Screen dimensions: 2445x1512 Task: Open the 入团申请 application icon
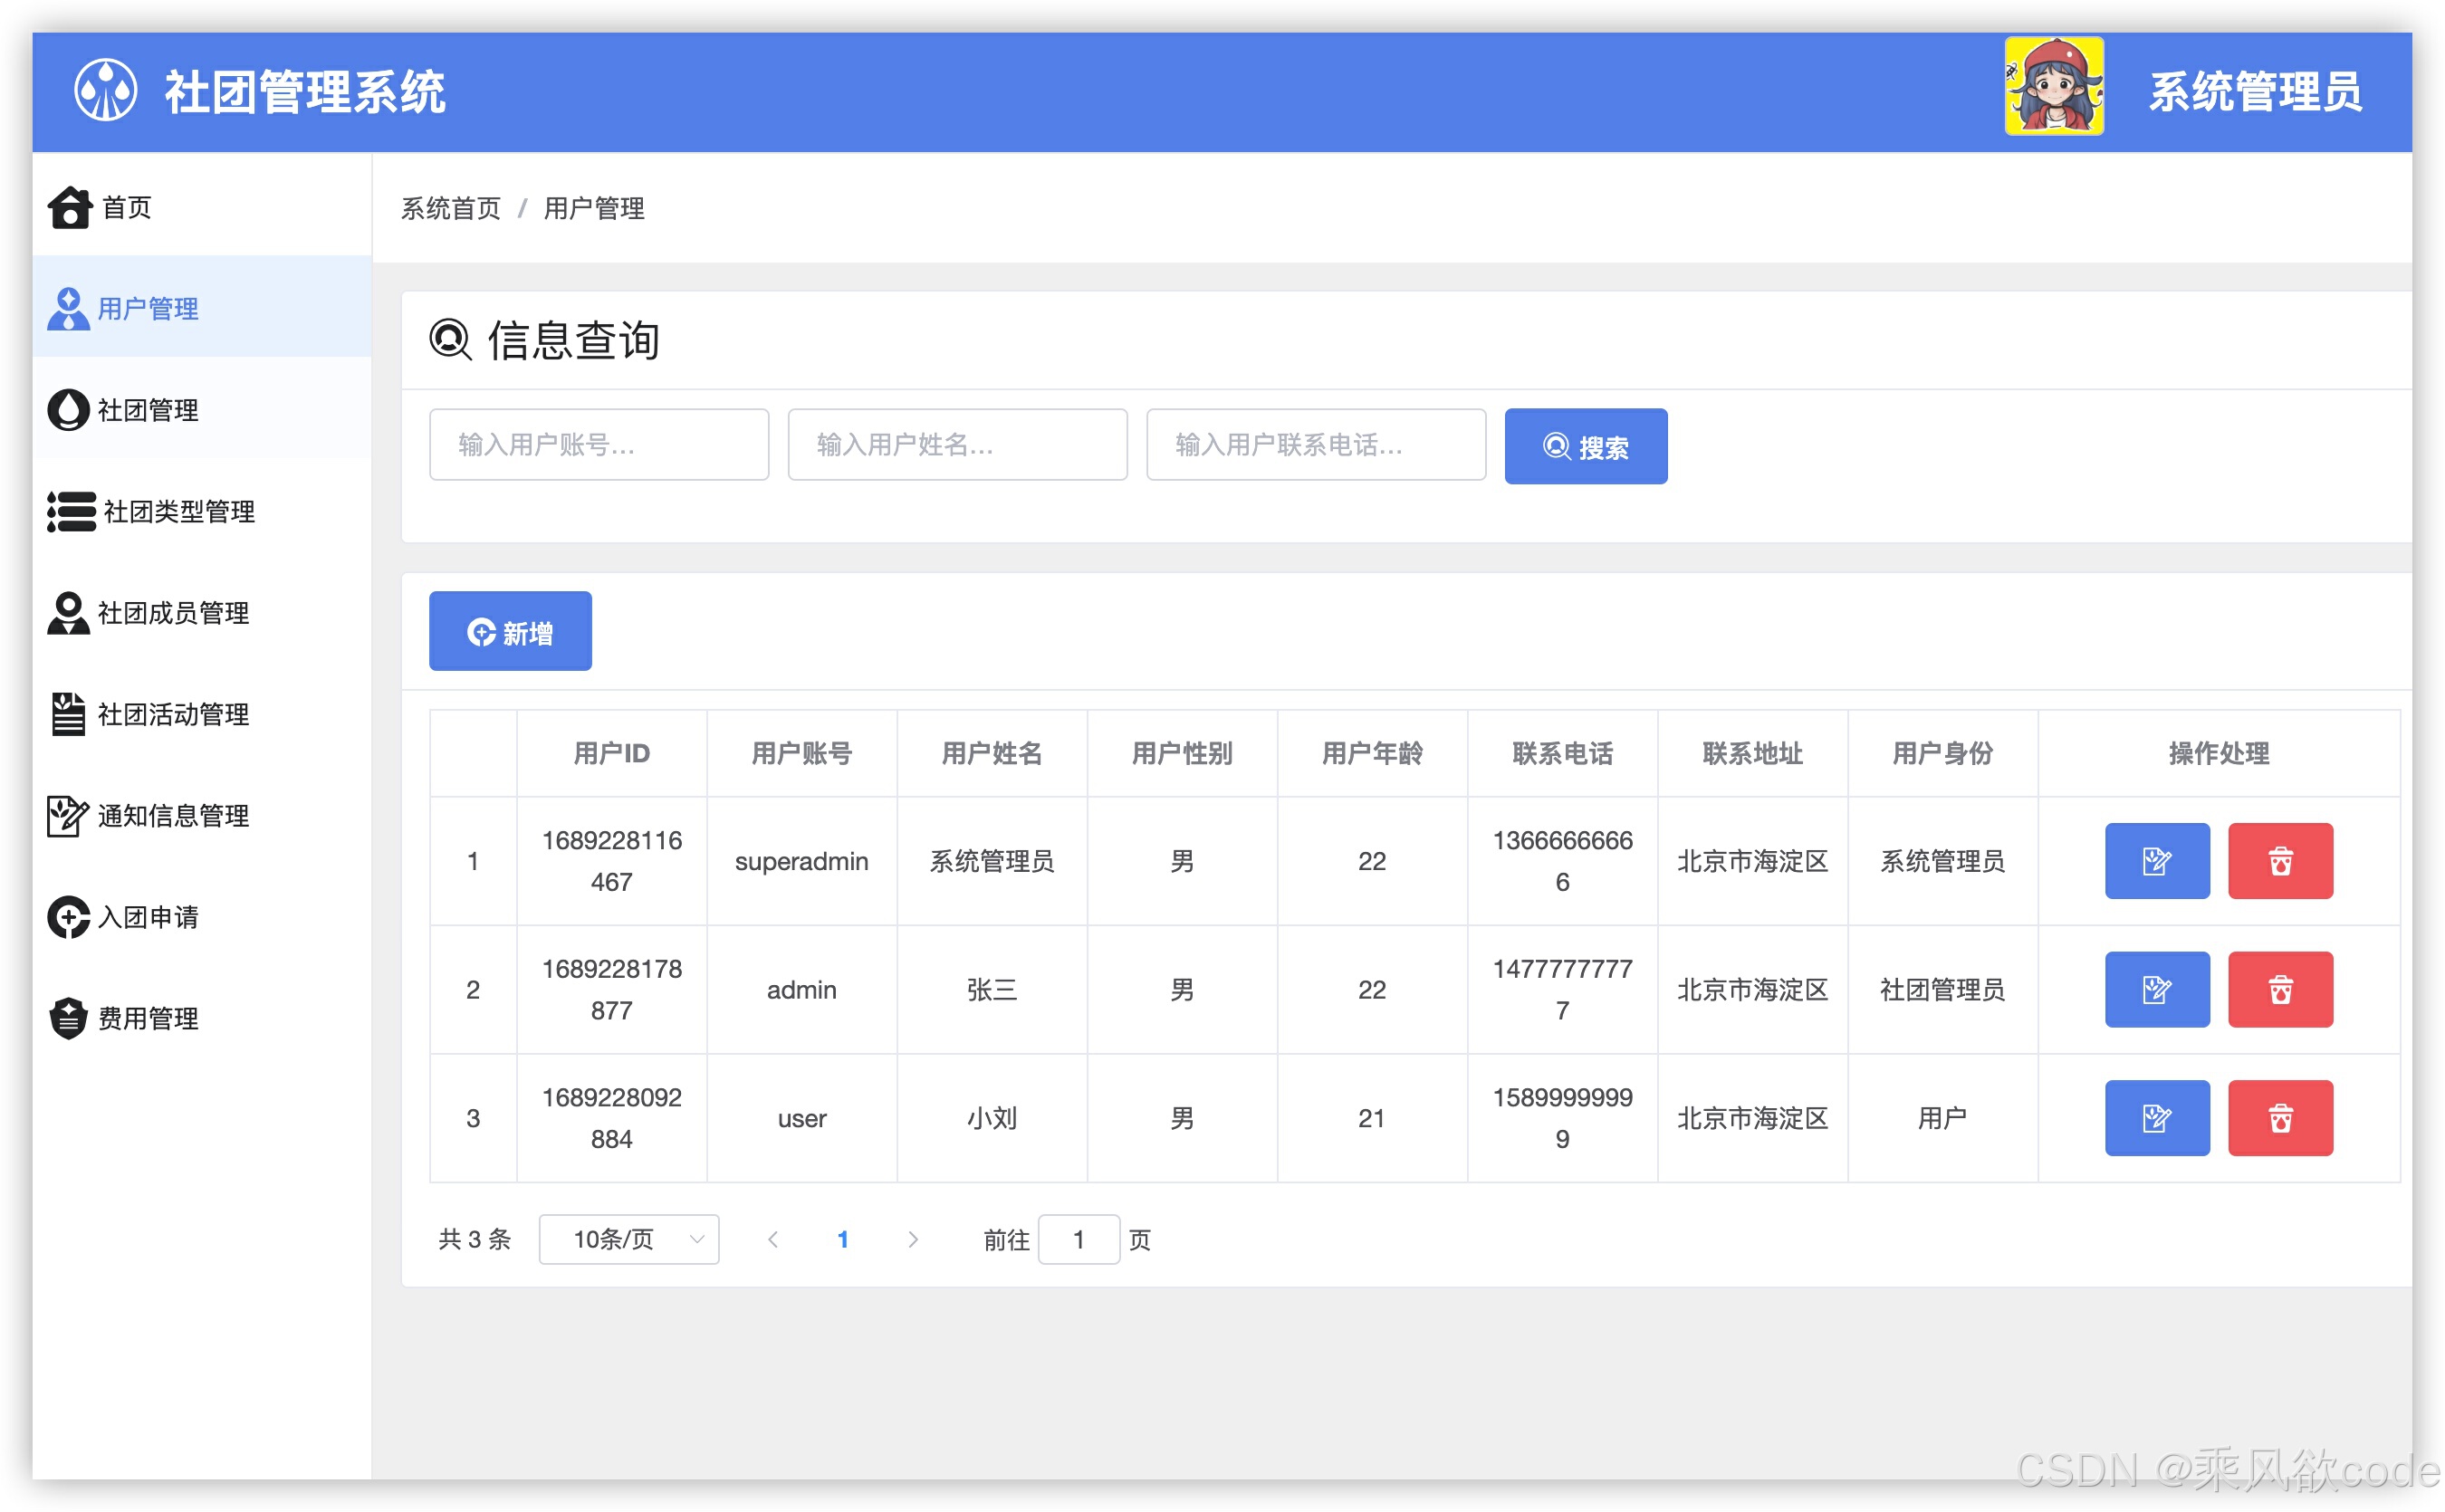click(x=66, y=917)
